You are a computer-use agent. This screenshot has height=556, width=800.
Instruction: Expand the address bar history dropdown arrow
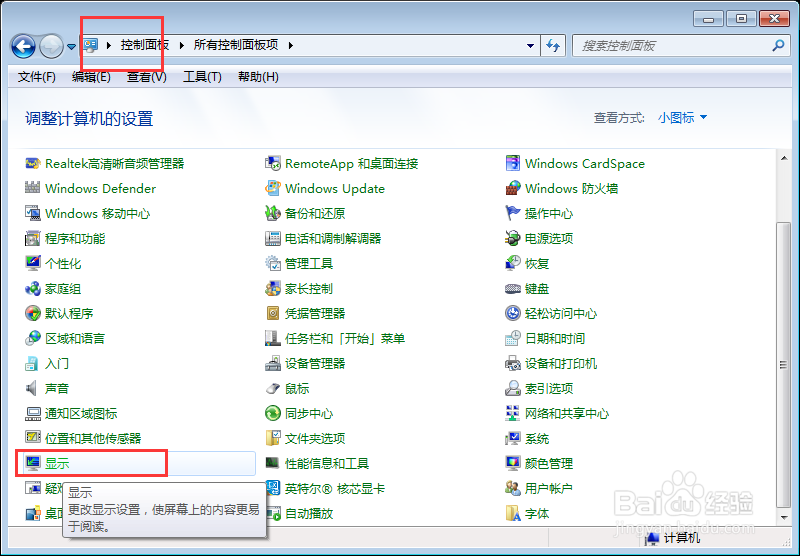tap(531, 45)
